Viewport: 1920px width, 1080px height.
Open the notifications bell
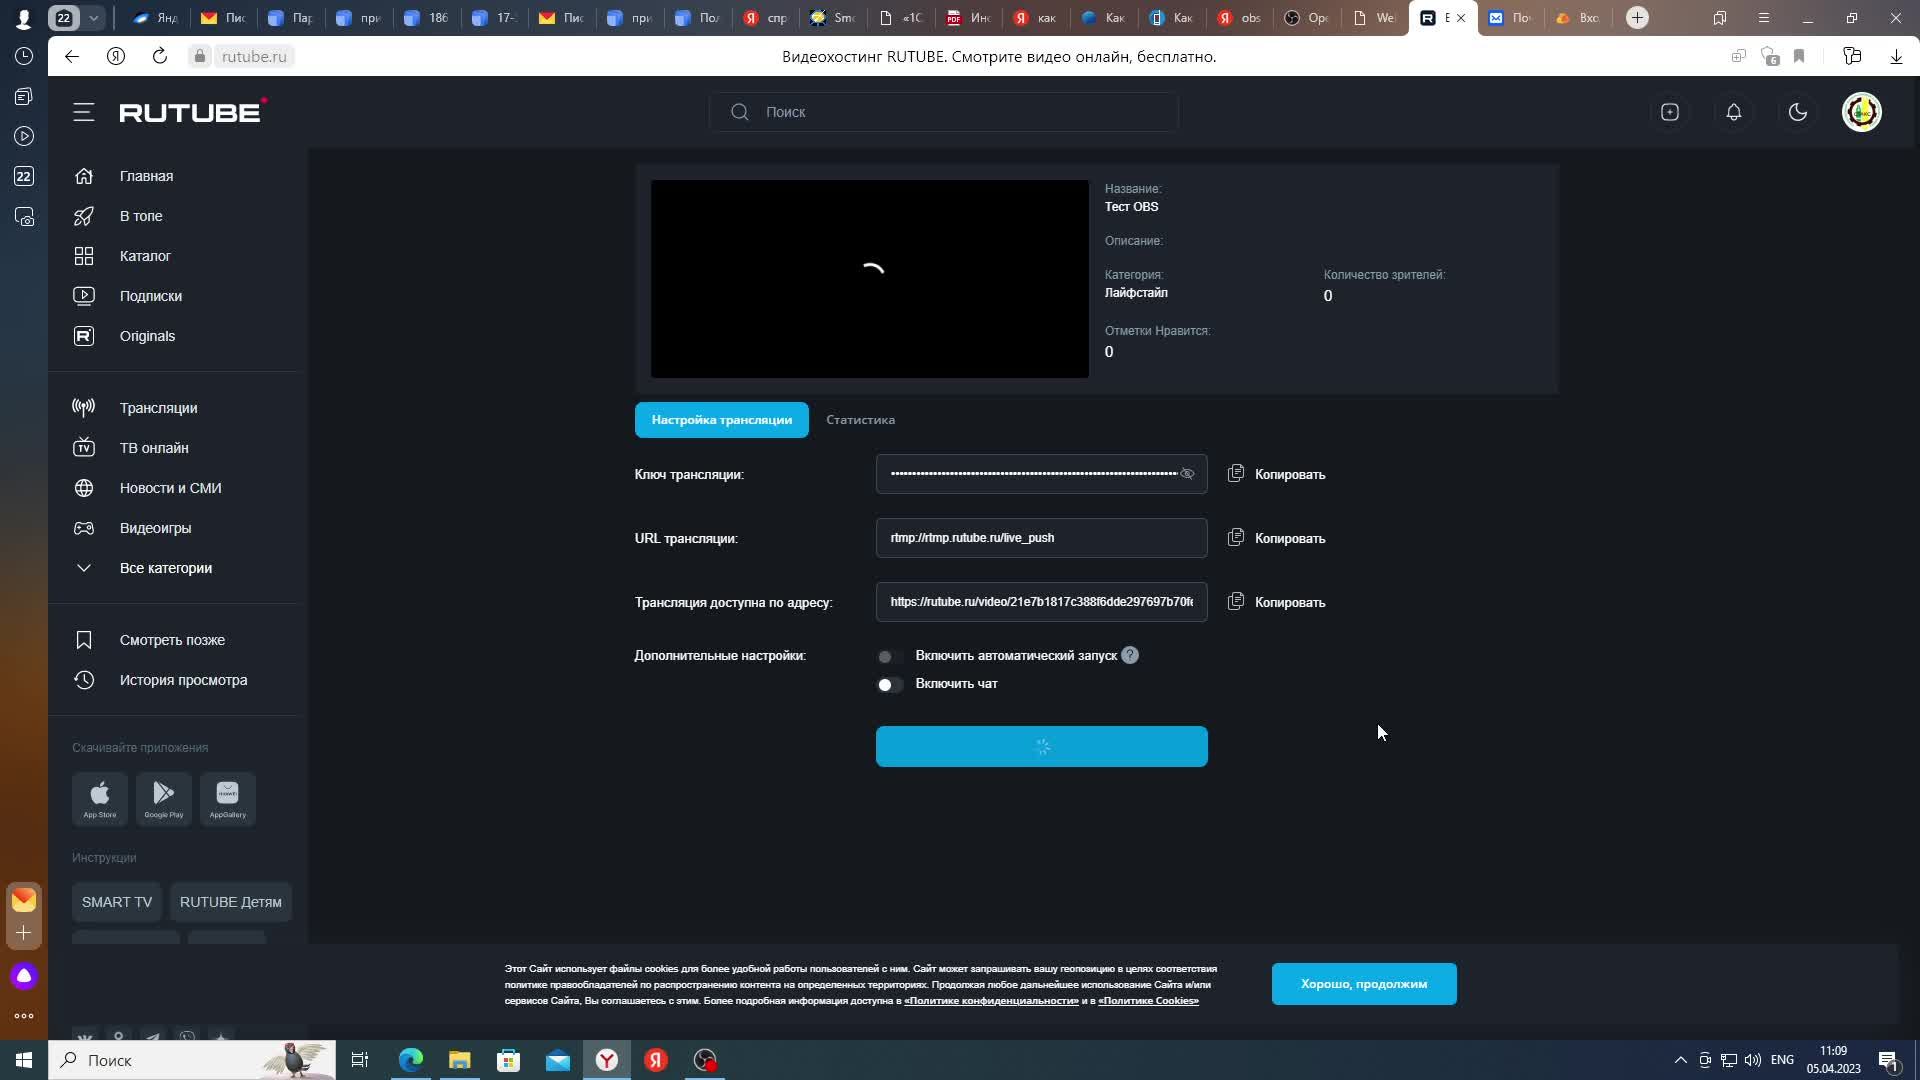pyautogui.click(x=1733, y=112)
